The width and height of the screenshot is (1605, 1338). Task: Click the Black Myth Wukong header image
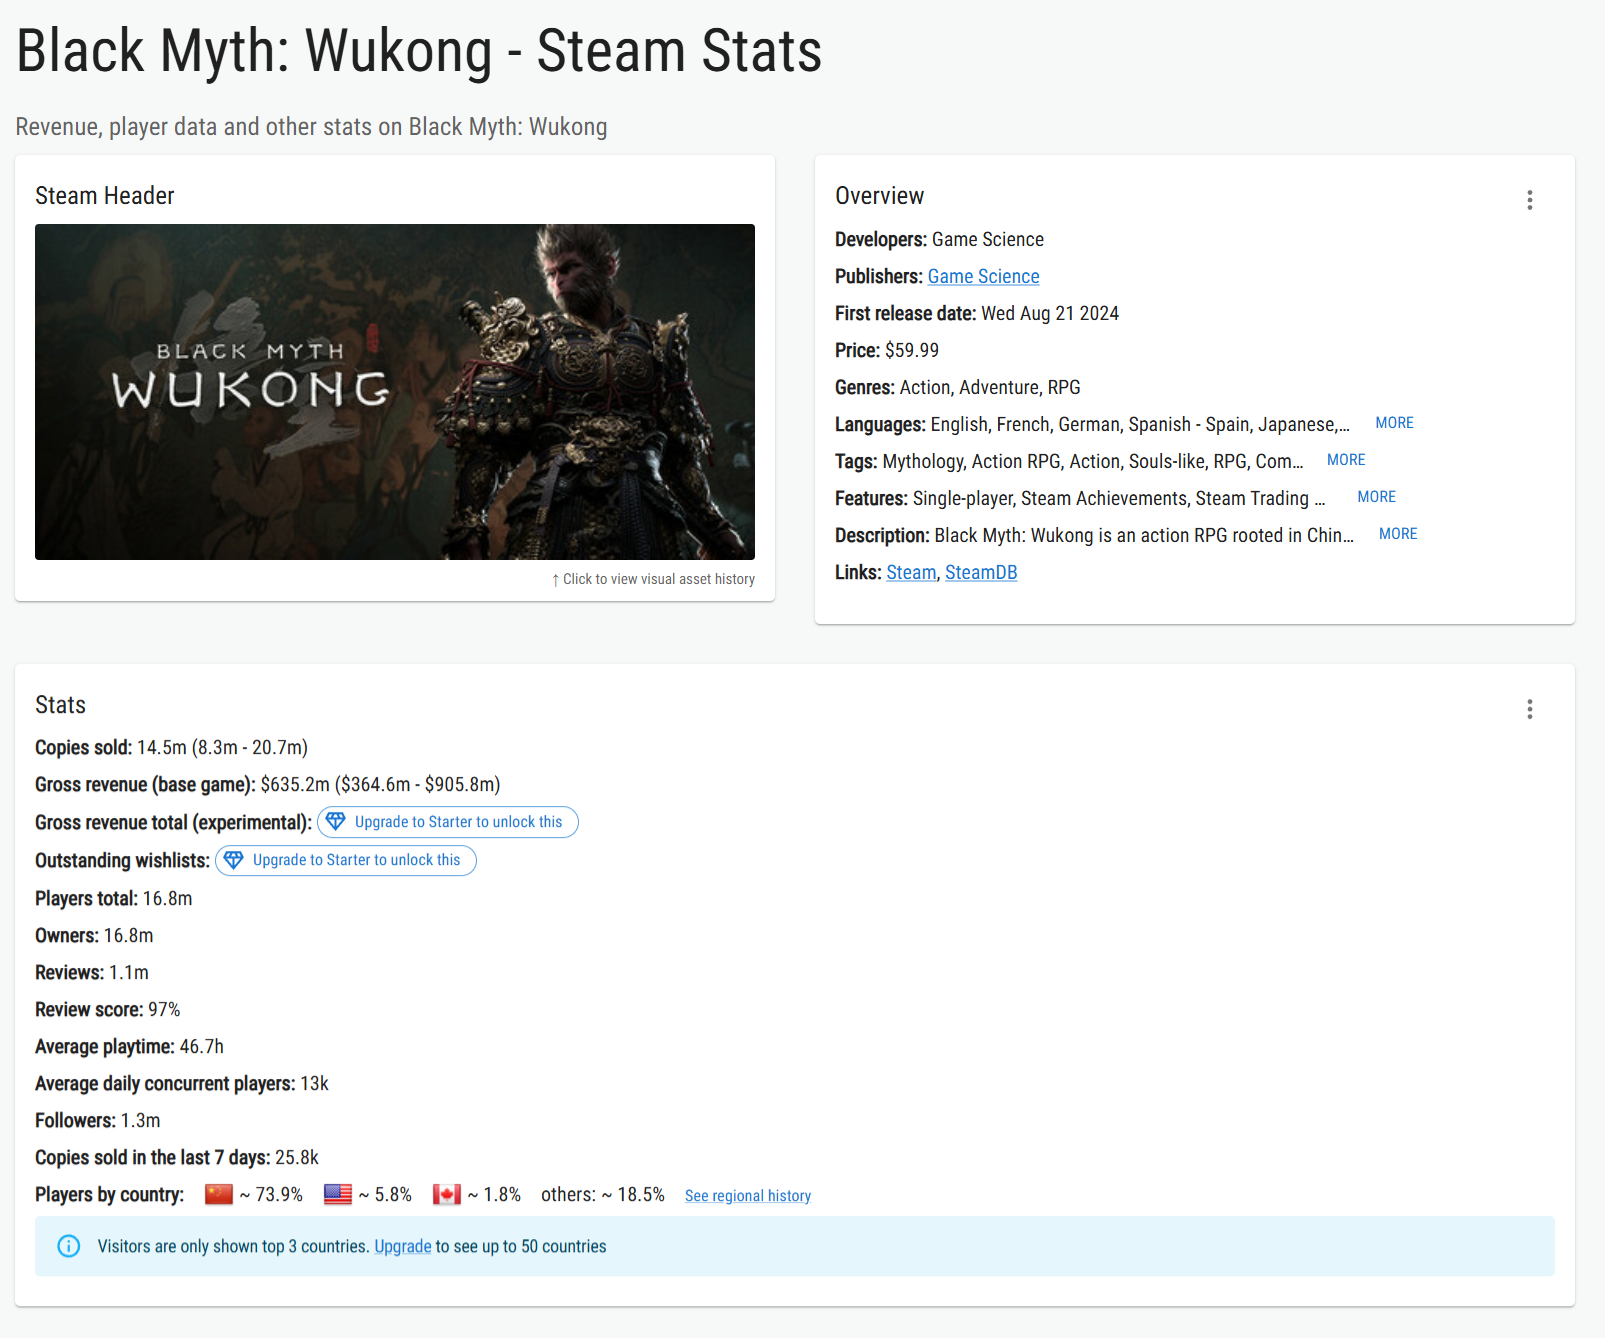click(x=395, y=392)
